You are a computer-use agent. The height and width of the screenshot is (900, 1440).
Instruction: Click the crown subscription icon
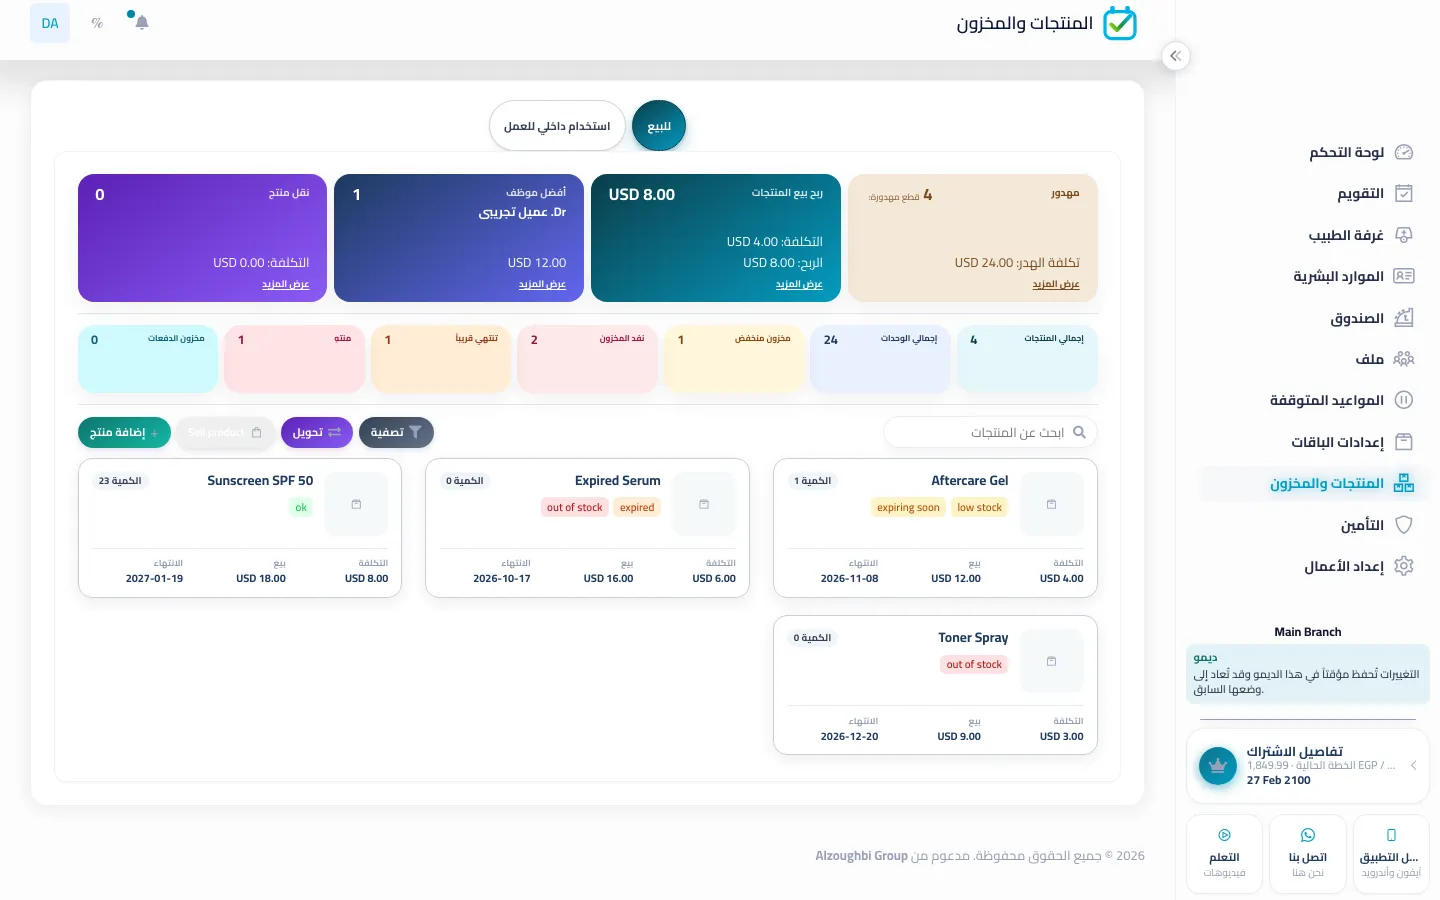1218,766
